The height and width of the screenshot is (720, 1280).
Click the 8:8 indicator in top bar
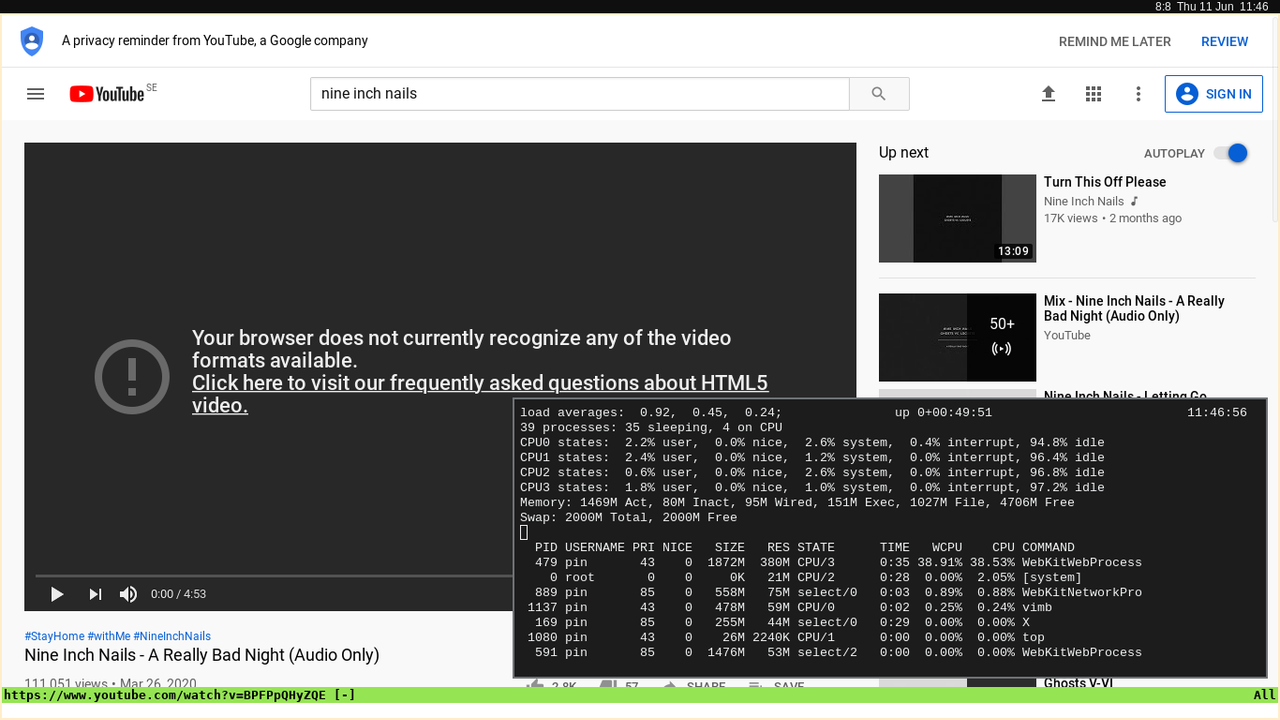click(1163, 7)
